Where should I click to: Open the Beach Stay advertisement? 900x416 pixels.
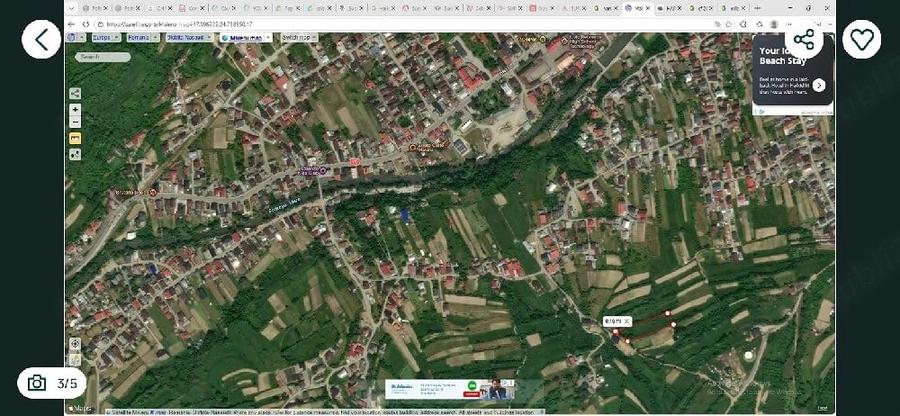pyautogui.click(x=793, y=70)
